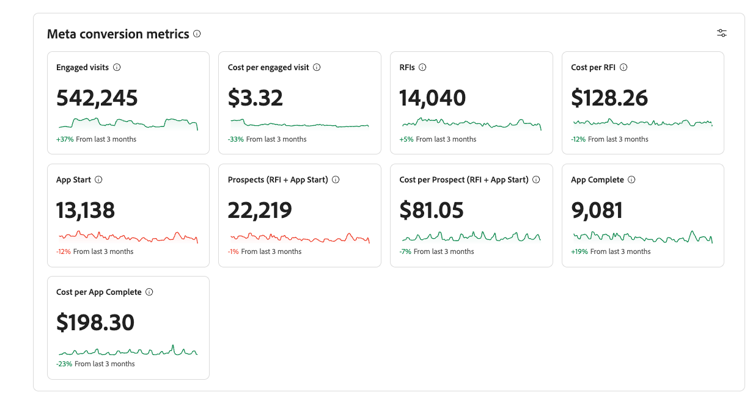The height and width of the screenshot is (395, 750).
Task: Click the -33% From last 3 months text
Action: pos(267,139)
